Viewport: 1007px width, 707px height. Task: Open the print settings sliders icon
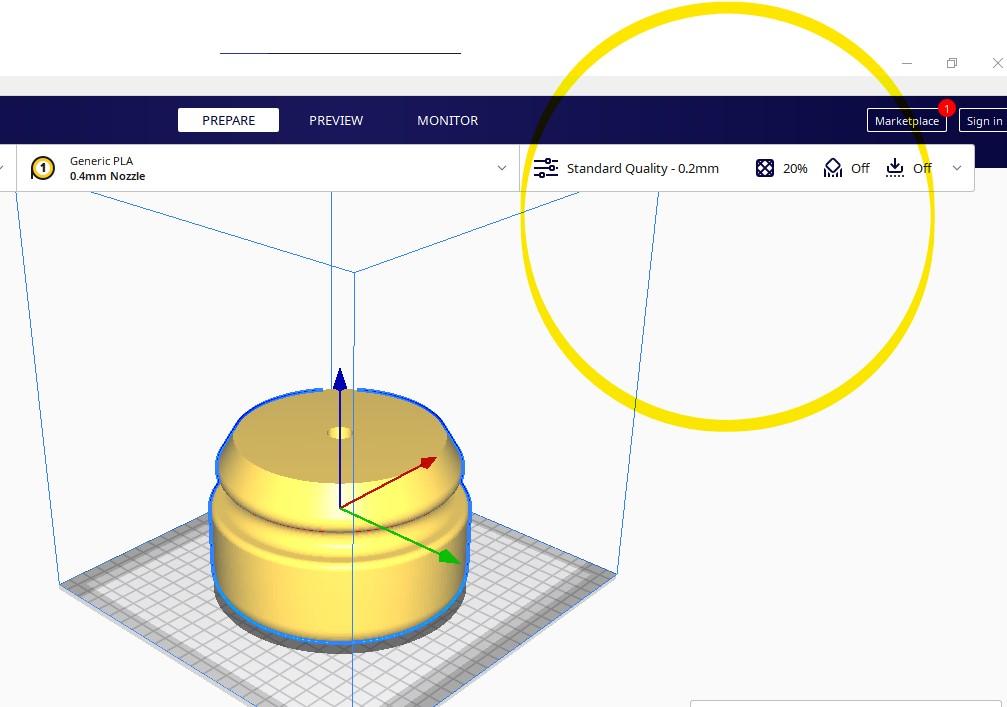click(x=546, y=168)
